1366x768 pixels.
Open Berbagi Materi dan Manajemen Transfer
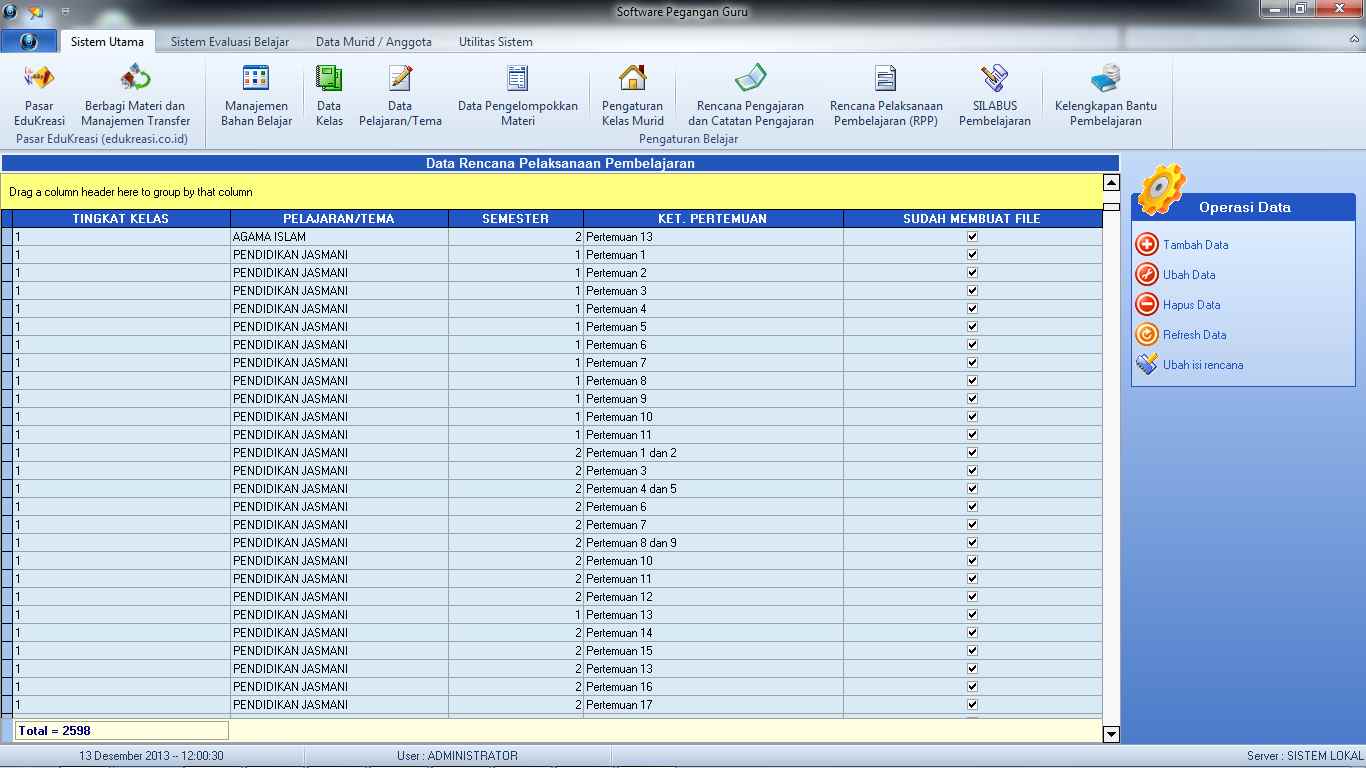pyautogui.click(x=135, y=95)
